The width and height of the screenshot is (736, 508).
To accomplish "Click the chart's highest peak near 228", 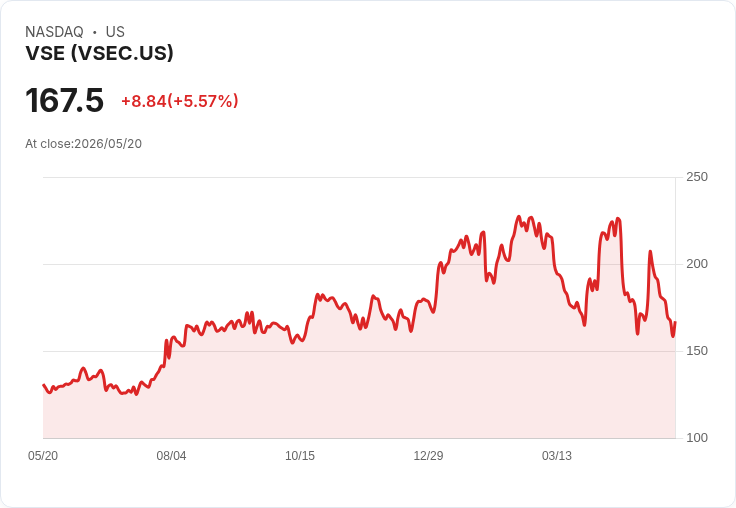I will point(519,217).
